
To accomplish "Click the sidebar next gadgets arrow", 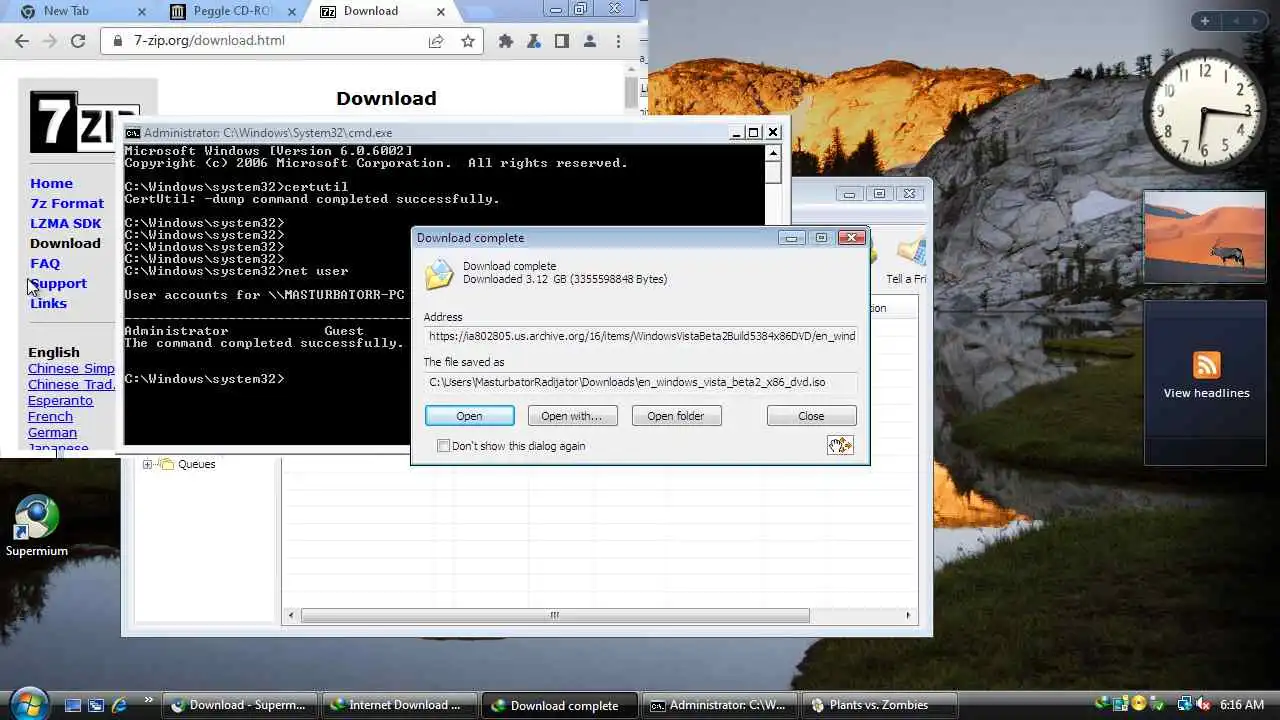I will pos(1256,21).
